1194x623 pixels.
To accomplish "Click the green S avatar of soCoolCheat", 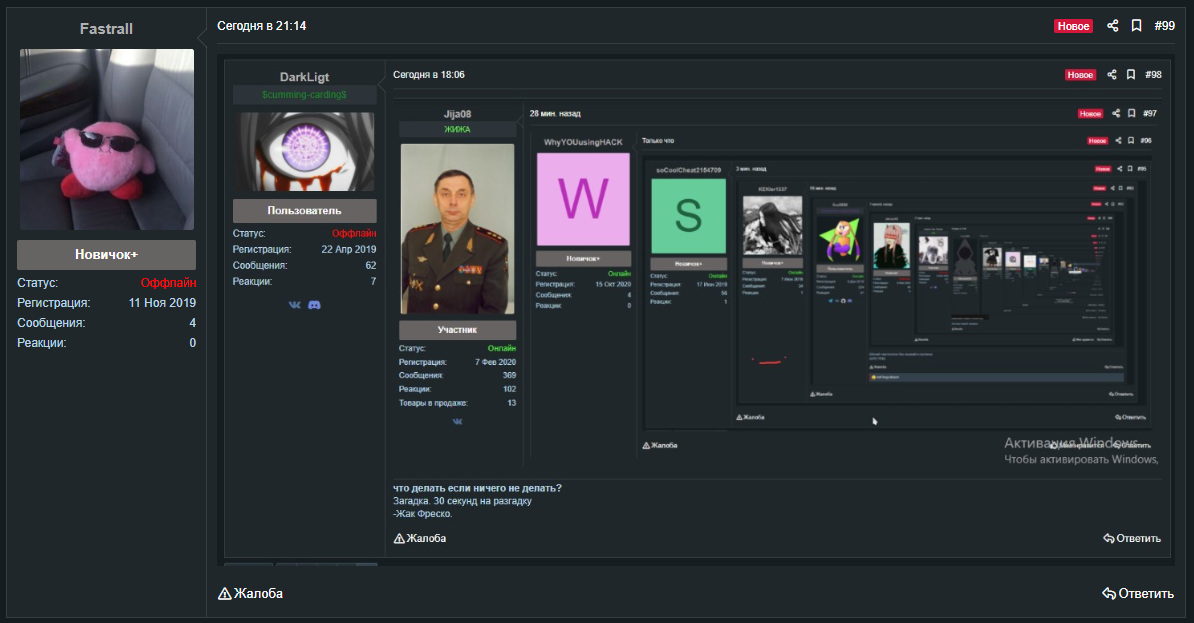I will [688, 216].
